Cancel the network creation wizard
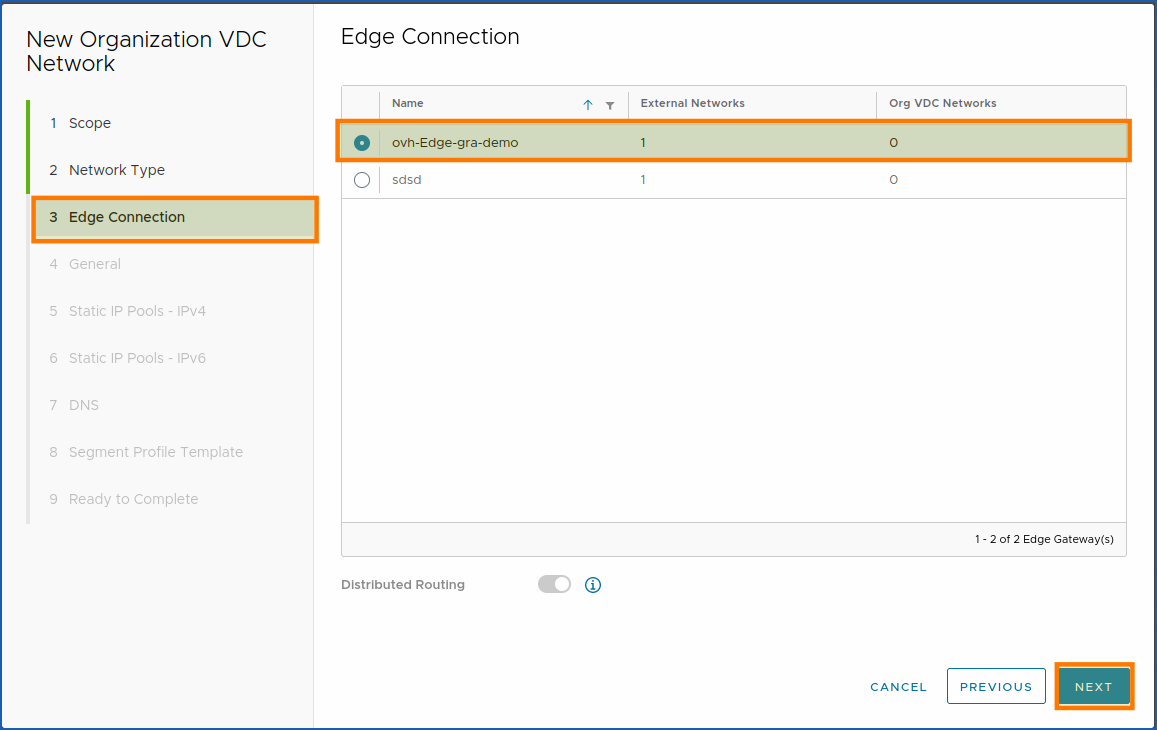 [898, 686]
